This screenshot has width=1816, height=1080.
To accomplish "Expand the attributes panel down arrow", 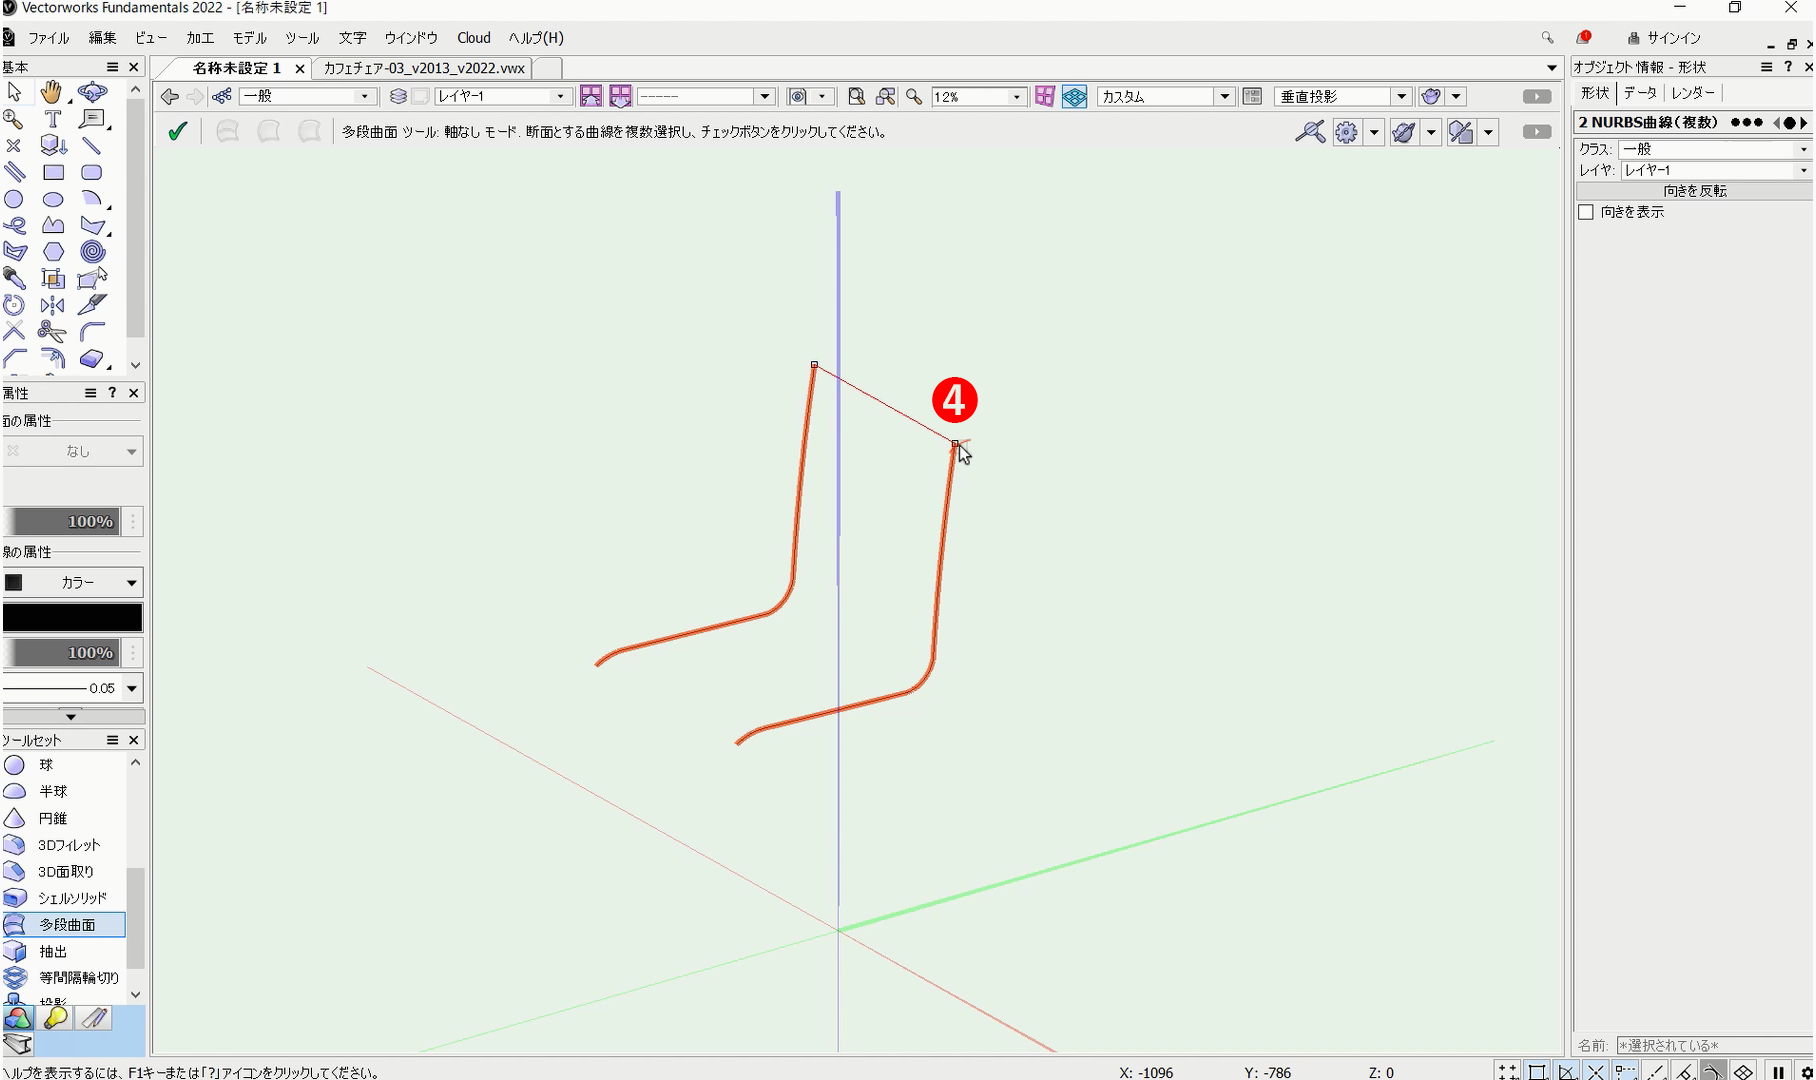I will (71, 716).
